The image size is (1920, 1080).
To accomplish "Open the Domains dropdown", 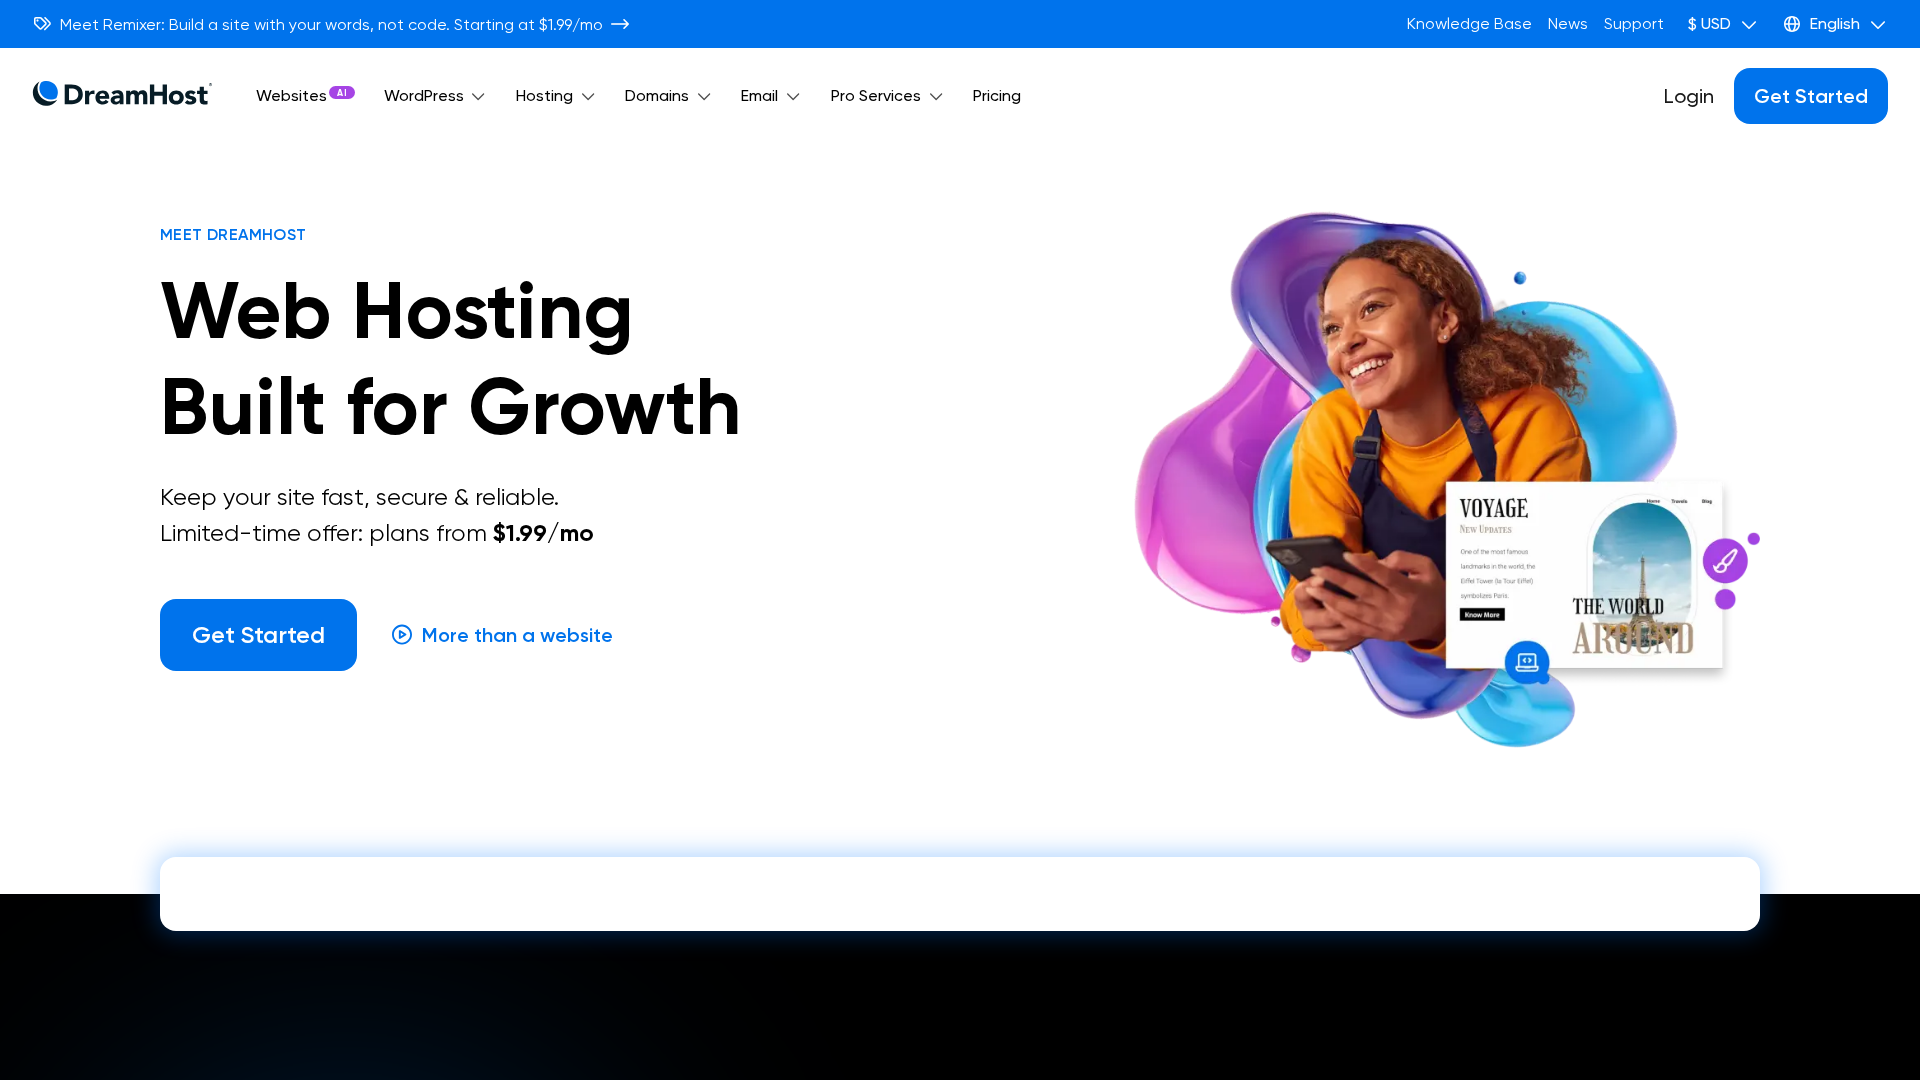I will click(x=667, y=96).
